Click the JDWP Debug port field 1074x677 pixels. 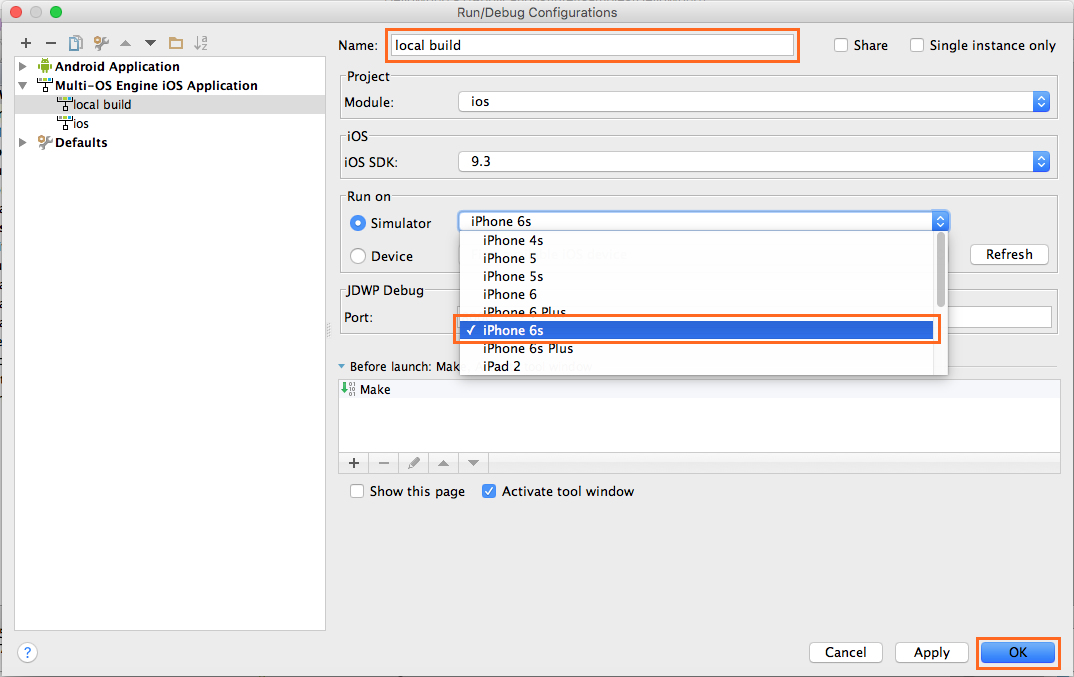[753, 317]
